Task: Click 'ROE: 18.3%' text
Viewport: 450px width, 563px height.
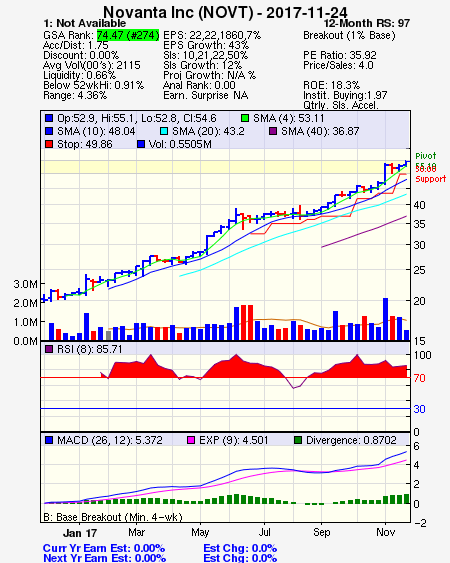Action: (331, 85)
